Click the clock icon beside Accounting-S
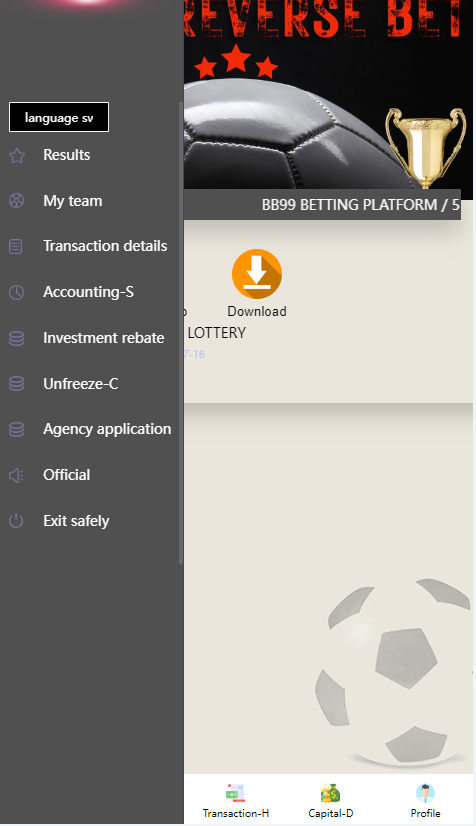This screenshot has height=826, width=476. [x=16, y=292]
